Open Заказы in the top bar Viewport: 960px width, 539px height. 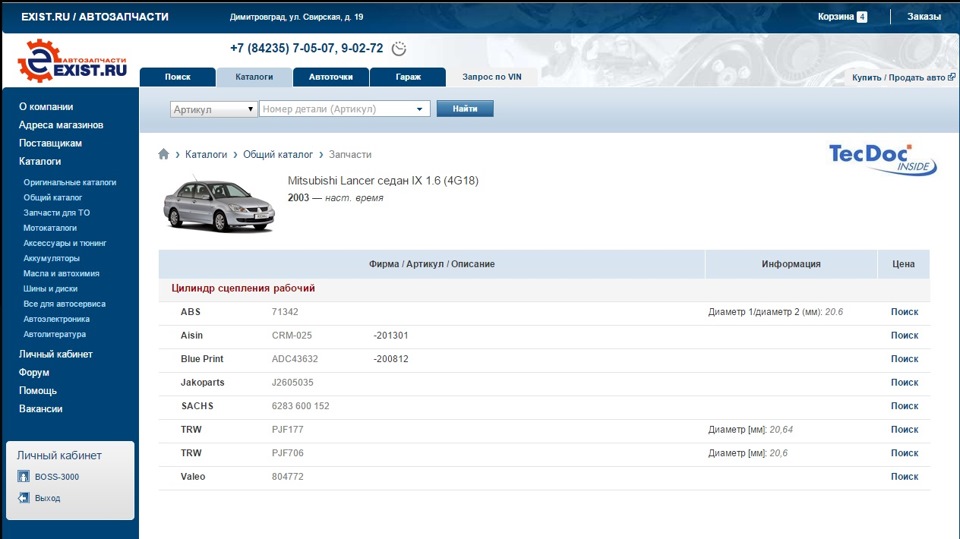coord(924,17)
